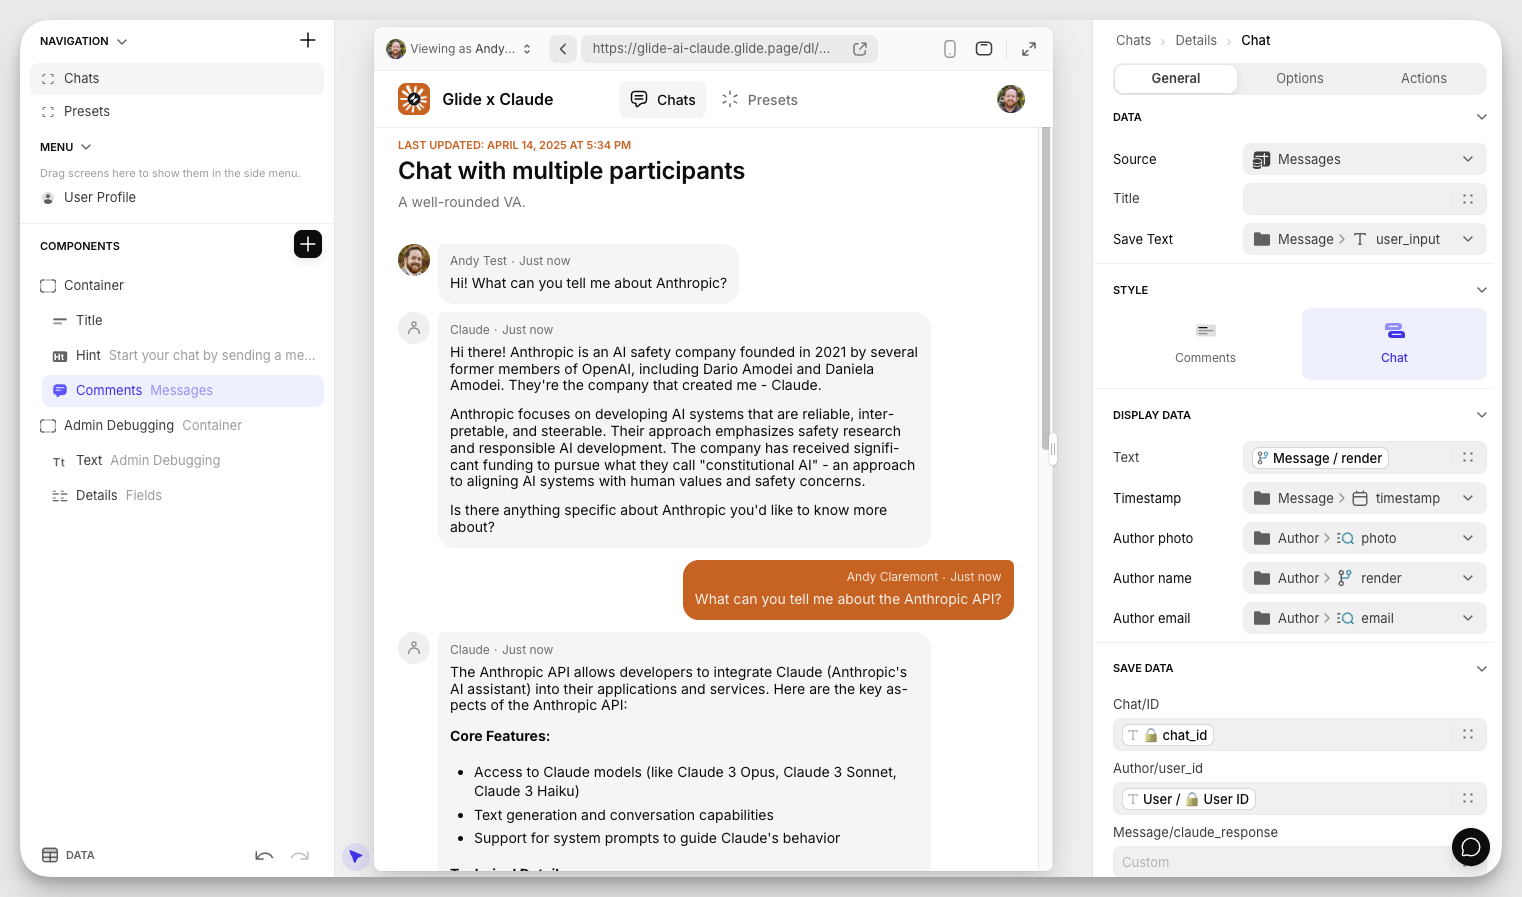Open app URL in new window icon
Image resolution: width=1522 pixels, height=897 pixels.
(x=860, y=48)
